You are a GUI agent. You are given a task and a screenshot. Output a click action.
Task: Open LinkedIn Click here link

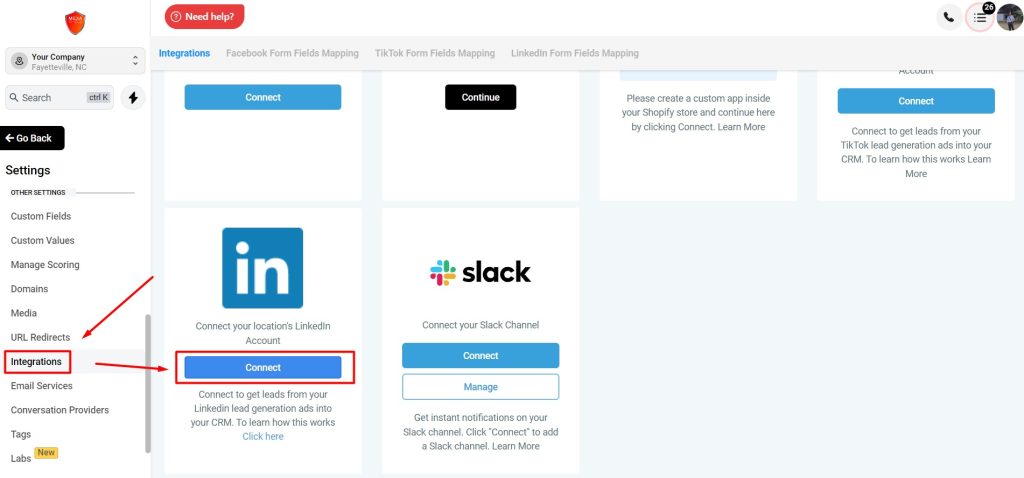(x=263, y=436)
